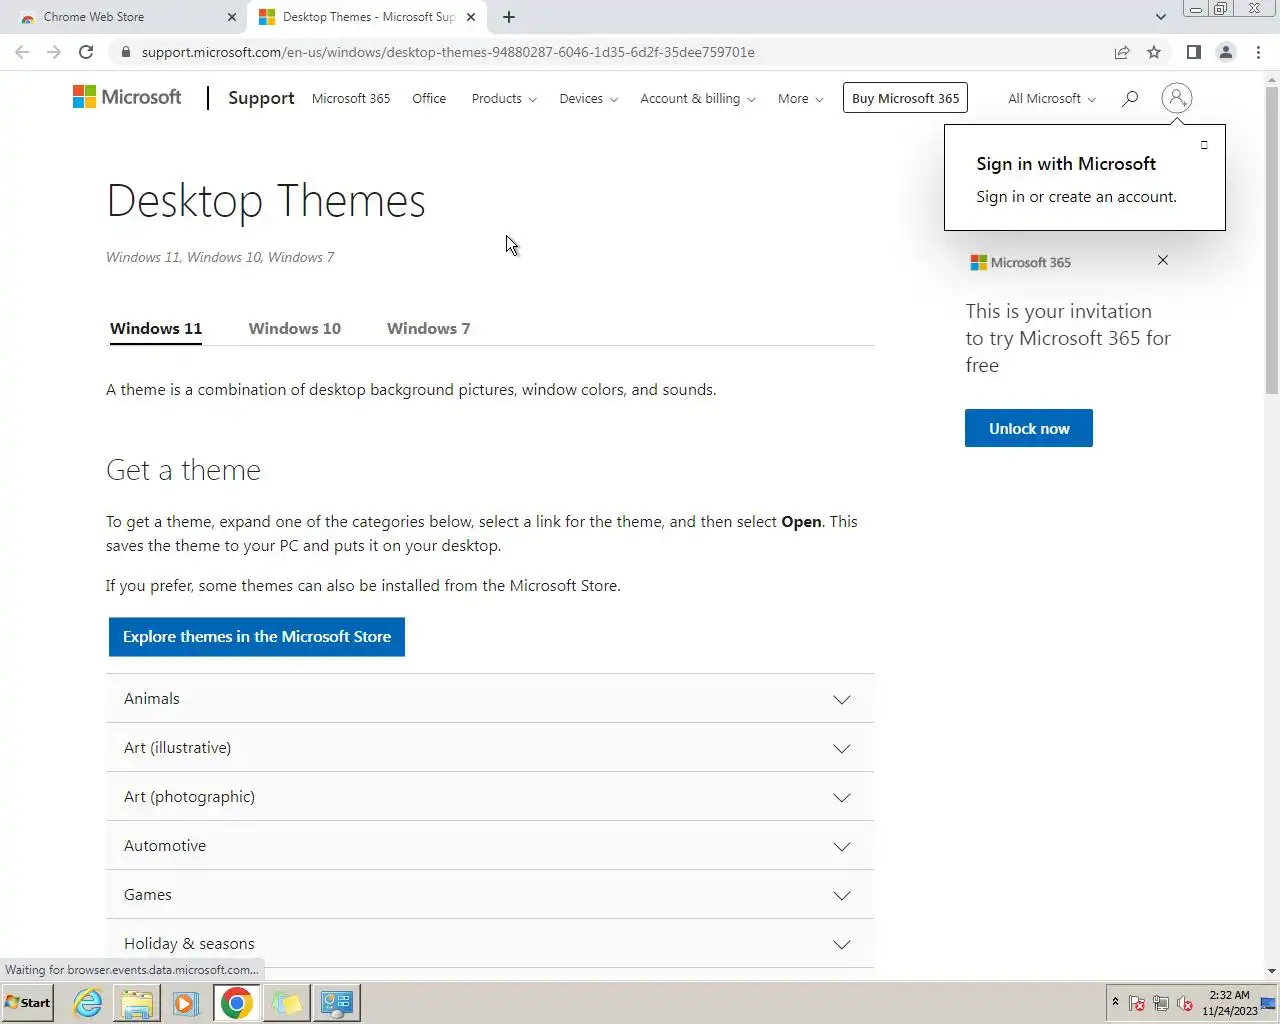1280x1024 pixels.
Task: Expand the Games category
Action: 490,895
